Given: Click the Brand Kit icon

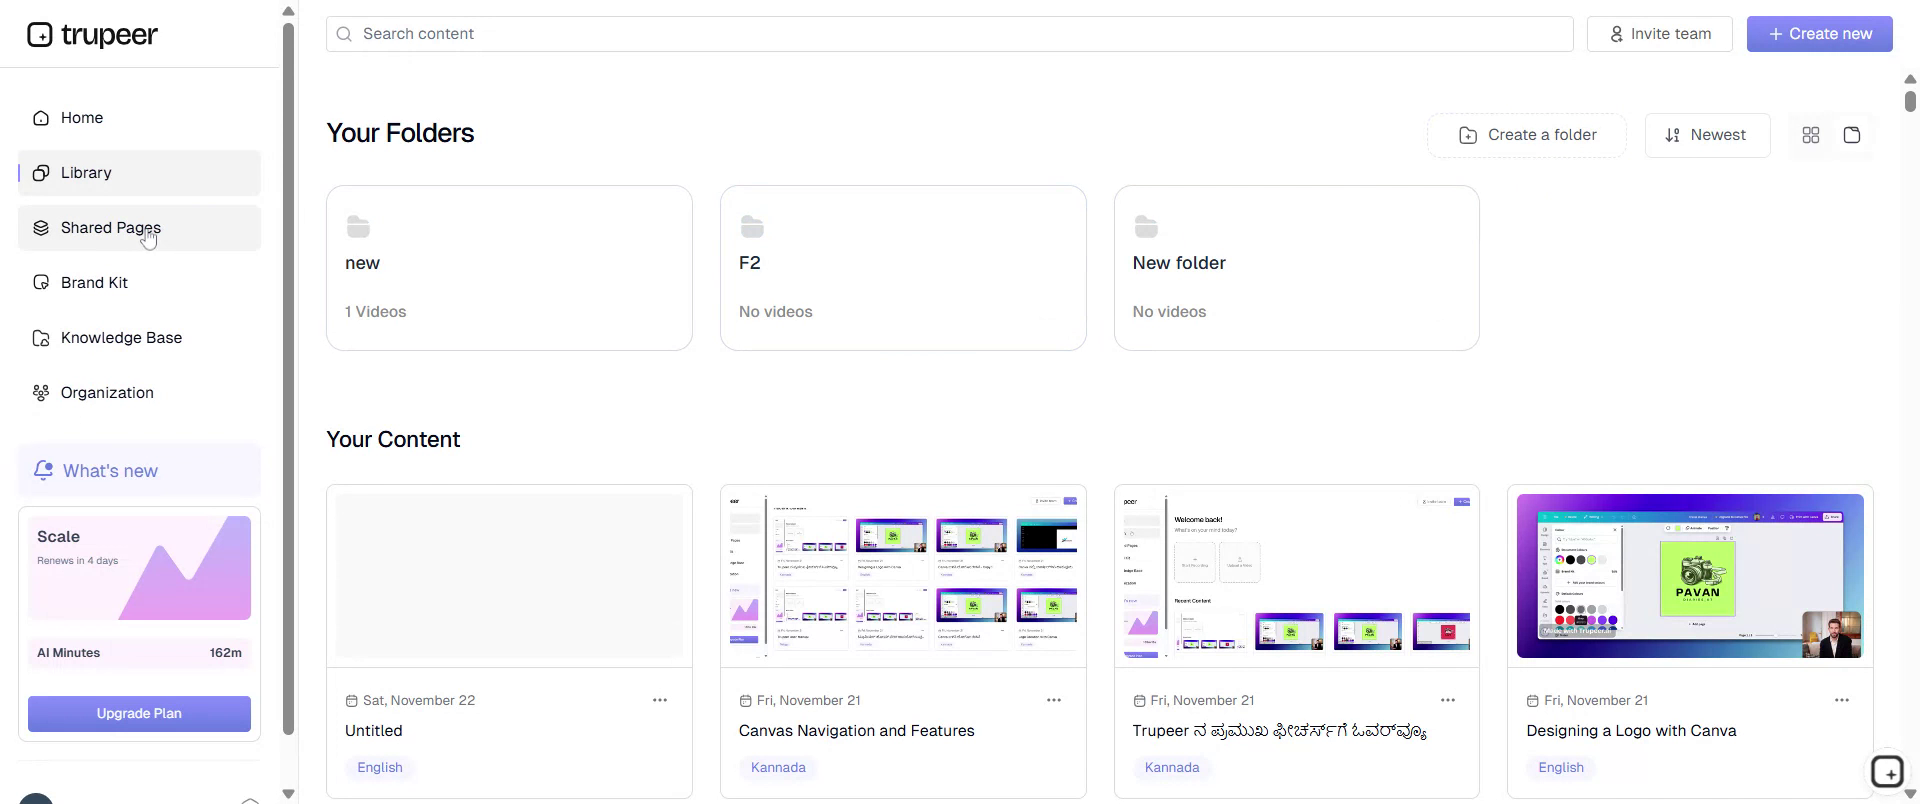Looking at the screenshot, I should pyautogui.click(x=41, y=283).
